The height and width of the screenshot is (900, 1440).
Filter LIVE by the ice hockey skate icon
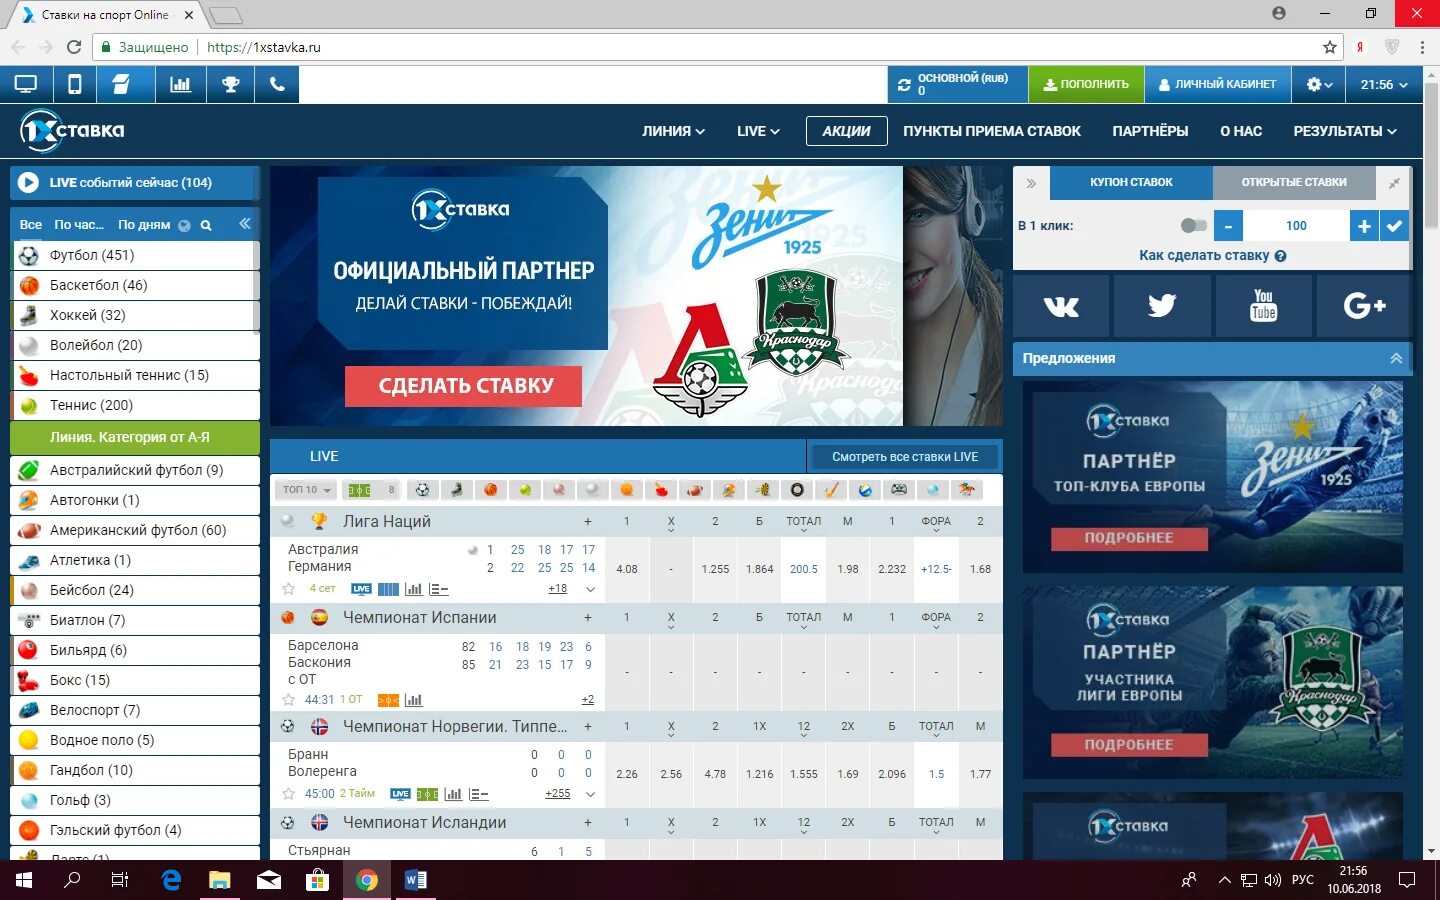click(457, 490)
